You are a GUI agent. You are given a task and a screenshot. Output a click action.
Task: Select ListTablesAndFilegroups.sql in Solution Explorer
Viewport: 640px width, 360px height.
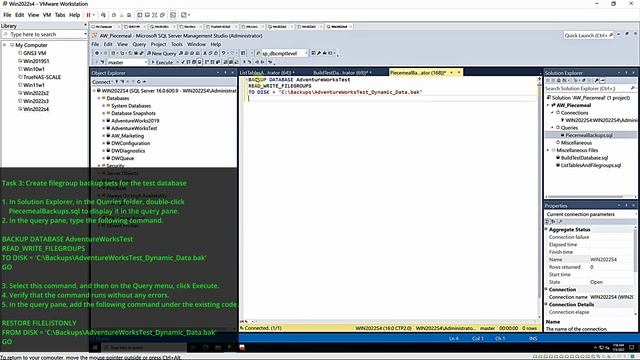591,165
